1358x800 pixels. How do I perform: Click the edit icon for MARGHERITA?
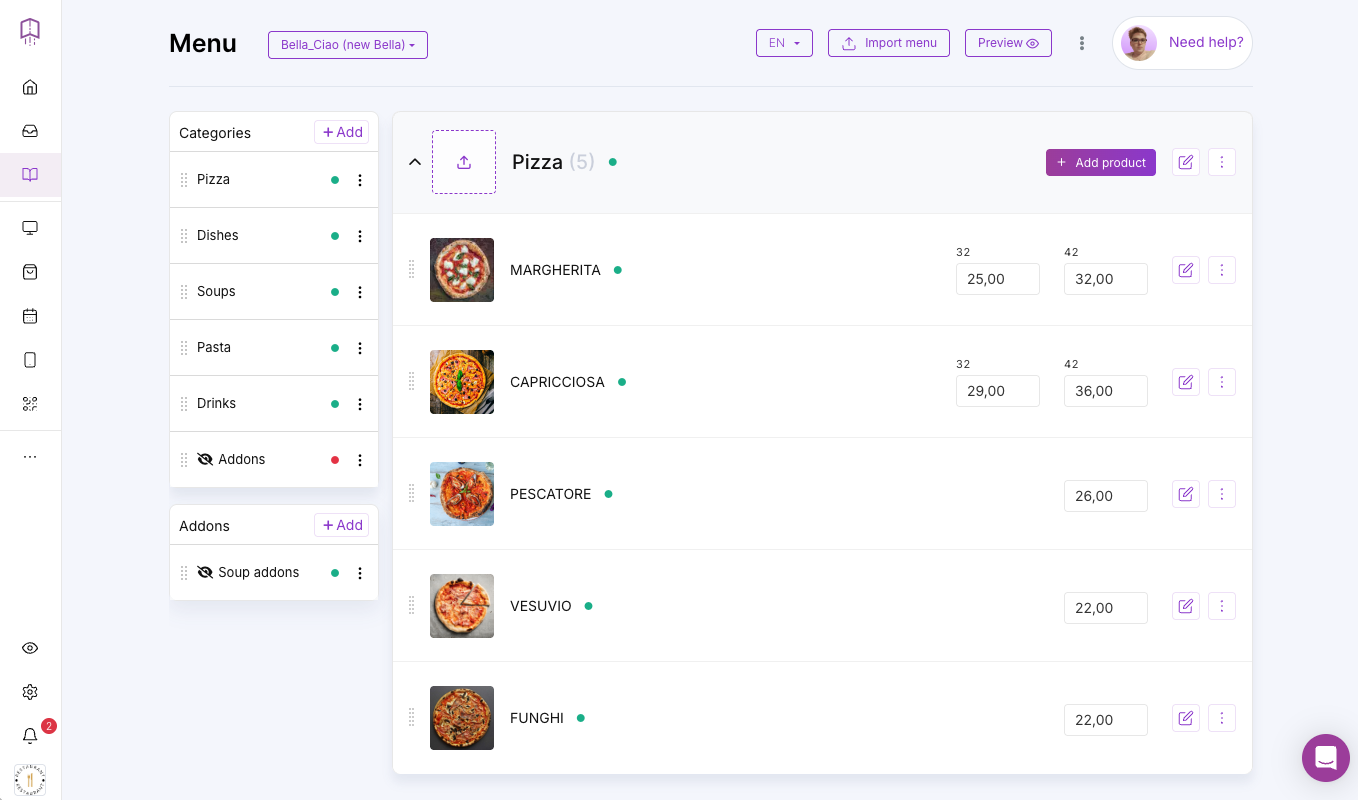1185,270
